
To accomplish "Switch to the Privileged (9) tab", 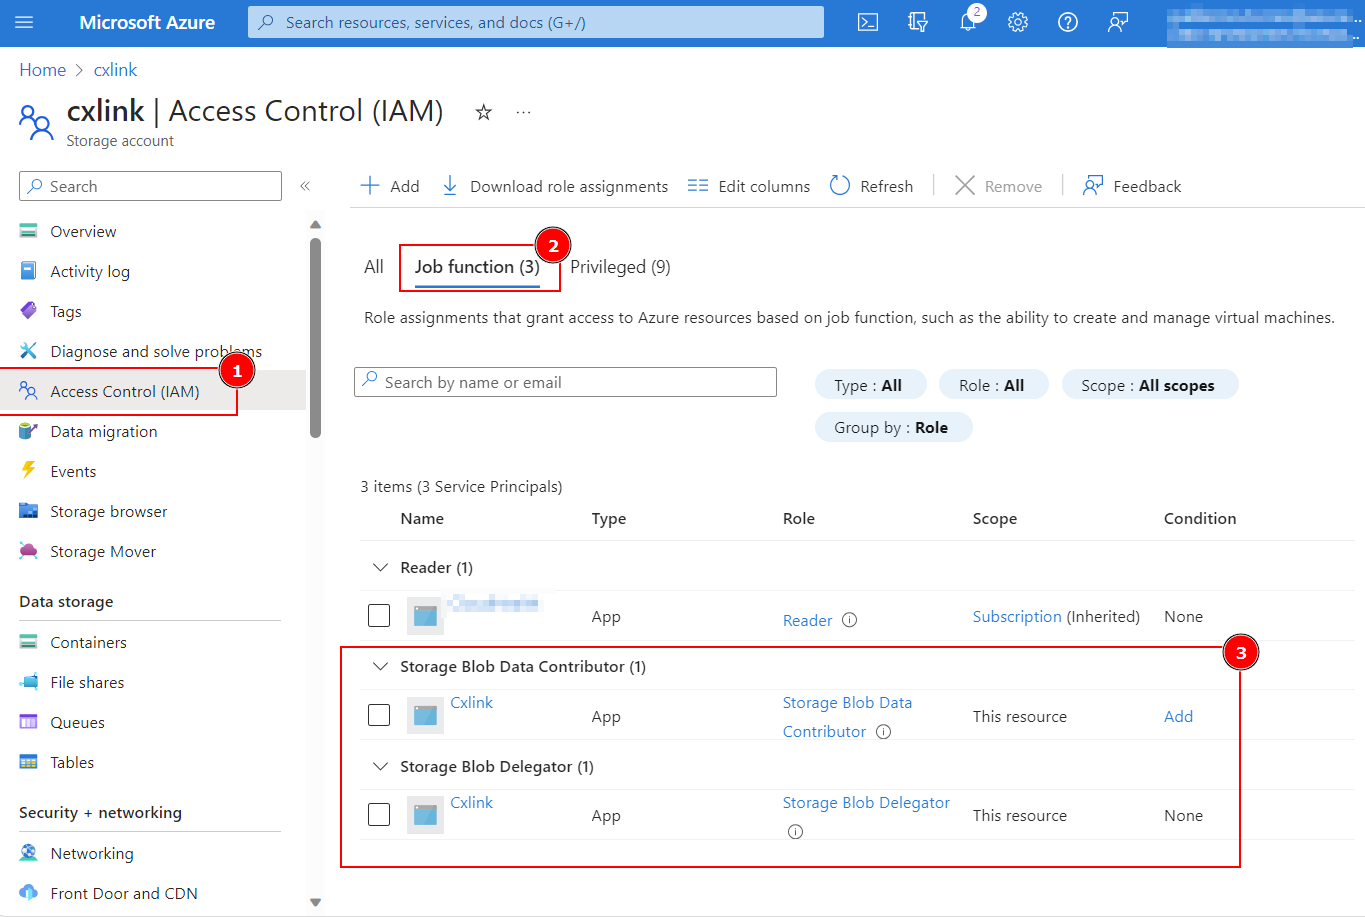I will point(620,267).
